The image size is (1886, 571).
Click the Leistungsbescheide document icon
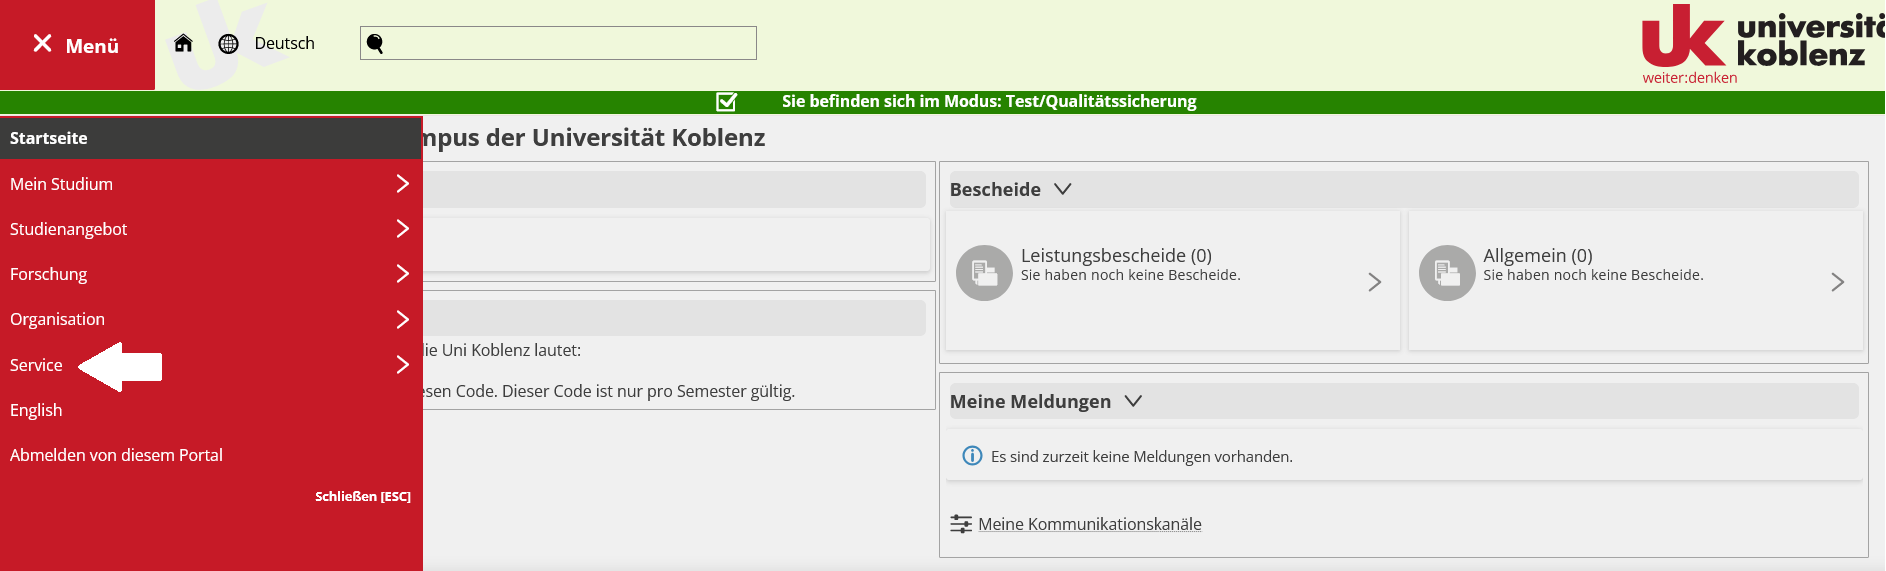click(x=984, y=273)
